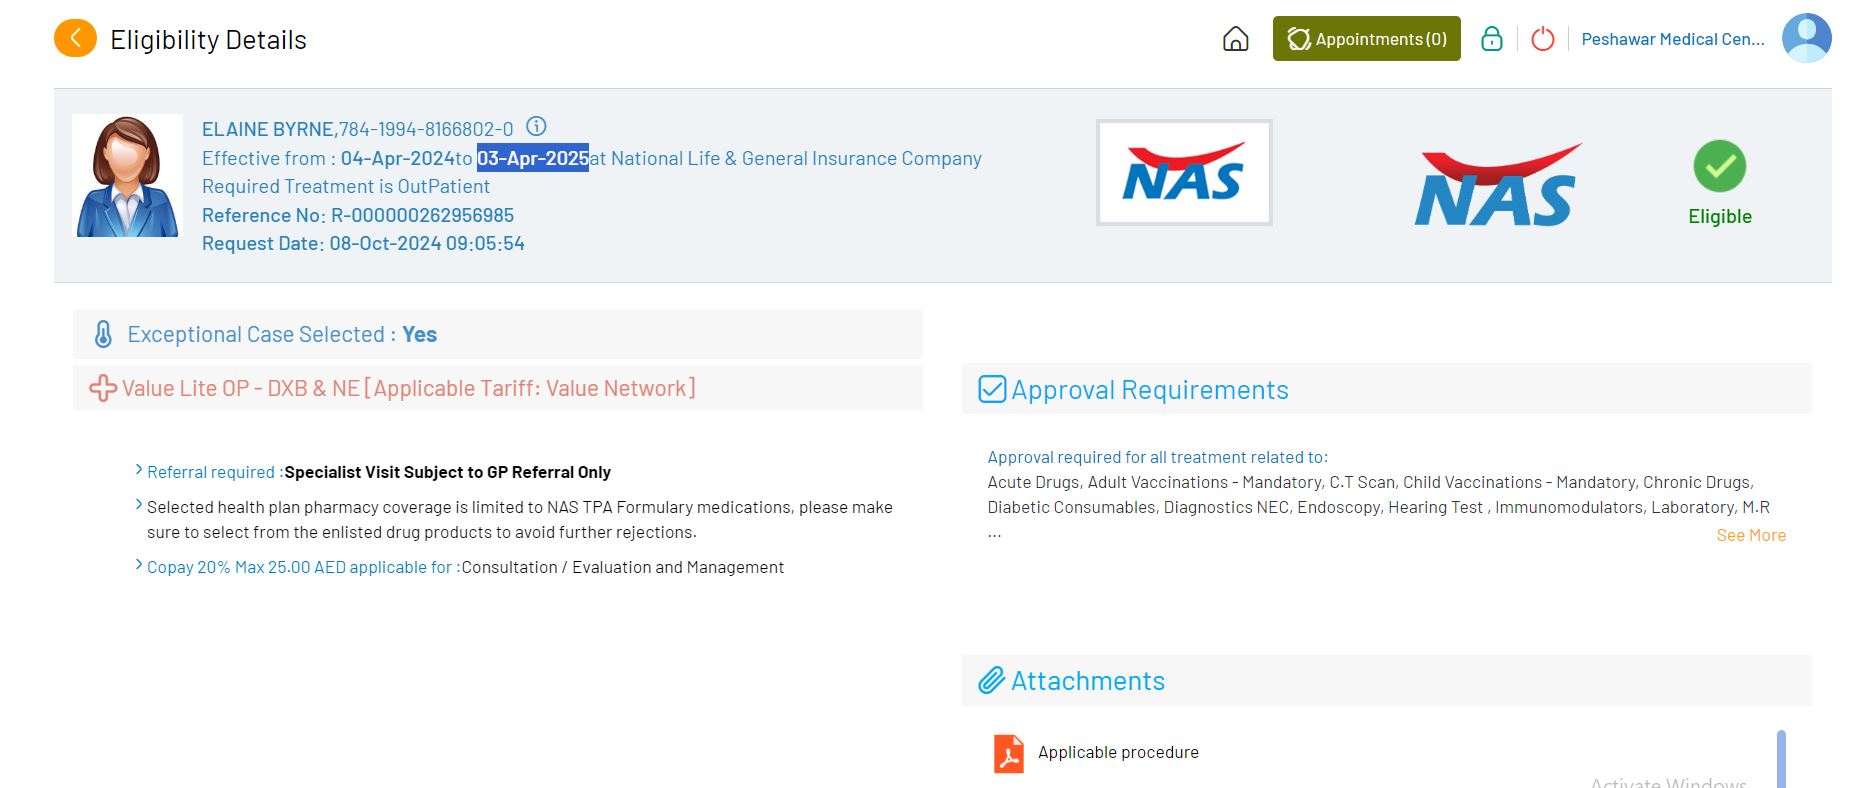Expand the Referral required item chevron
Viewport: 1855px width, 788px height.
coord(139,470)
